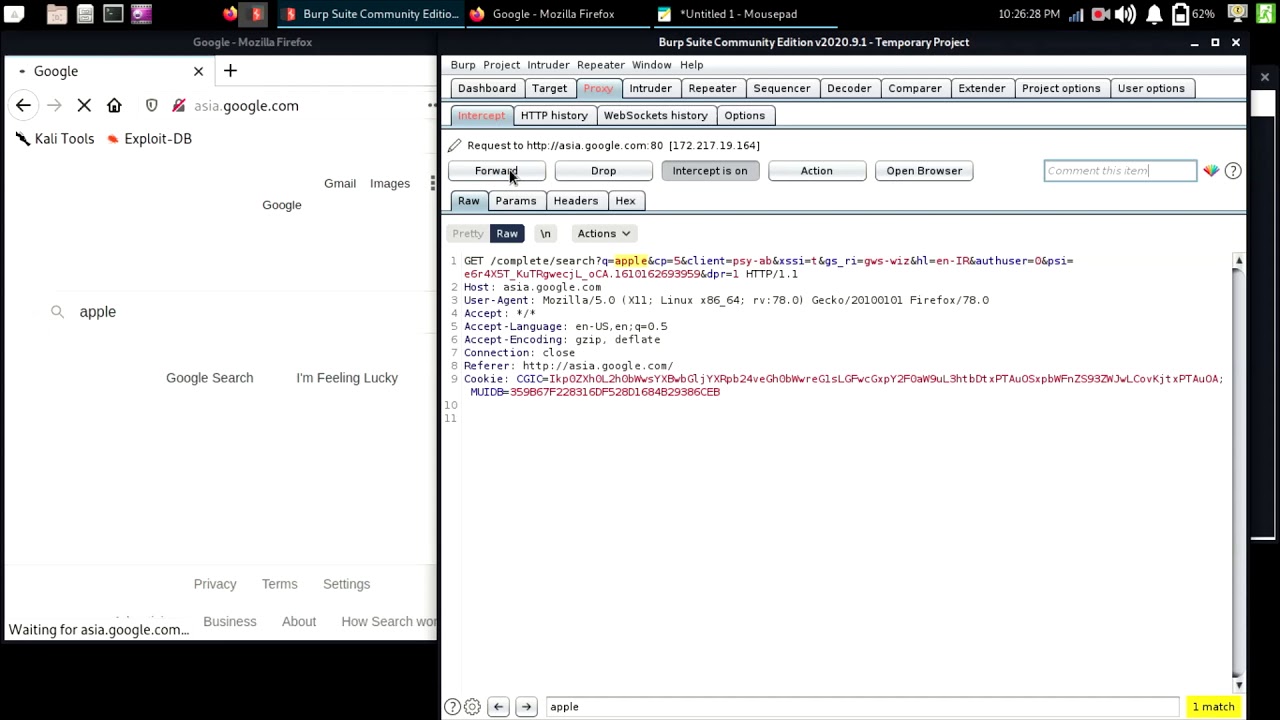Click the search settings gear icon
This screenshot has height=720, width=1280.
(472, 707)
